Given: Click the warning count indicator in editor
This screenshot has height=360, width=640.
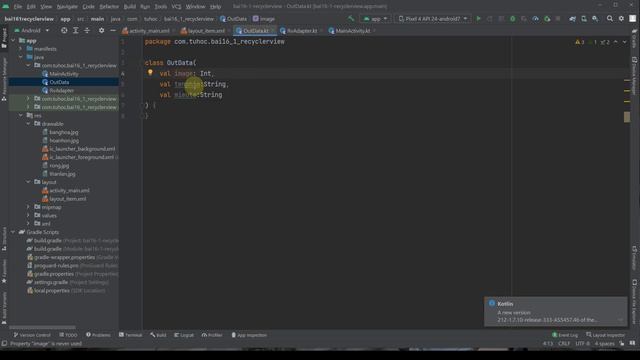Looking at the screenshot, I should [580, 42].
